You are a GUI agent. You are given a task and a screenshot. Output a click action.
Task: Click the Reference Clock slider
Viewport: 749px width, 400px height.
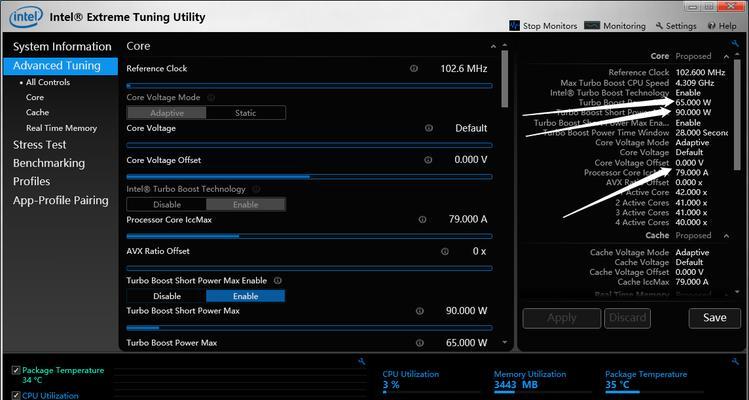(x=309, y=86)
